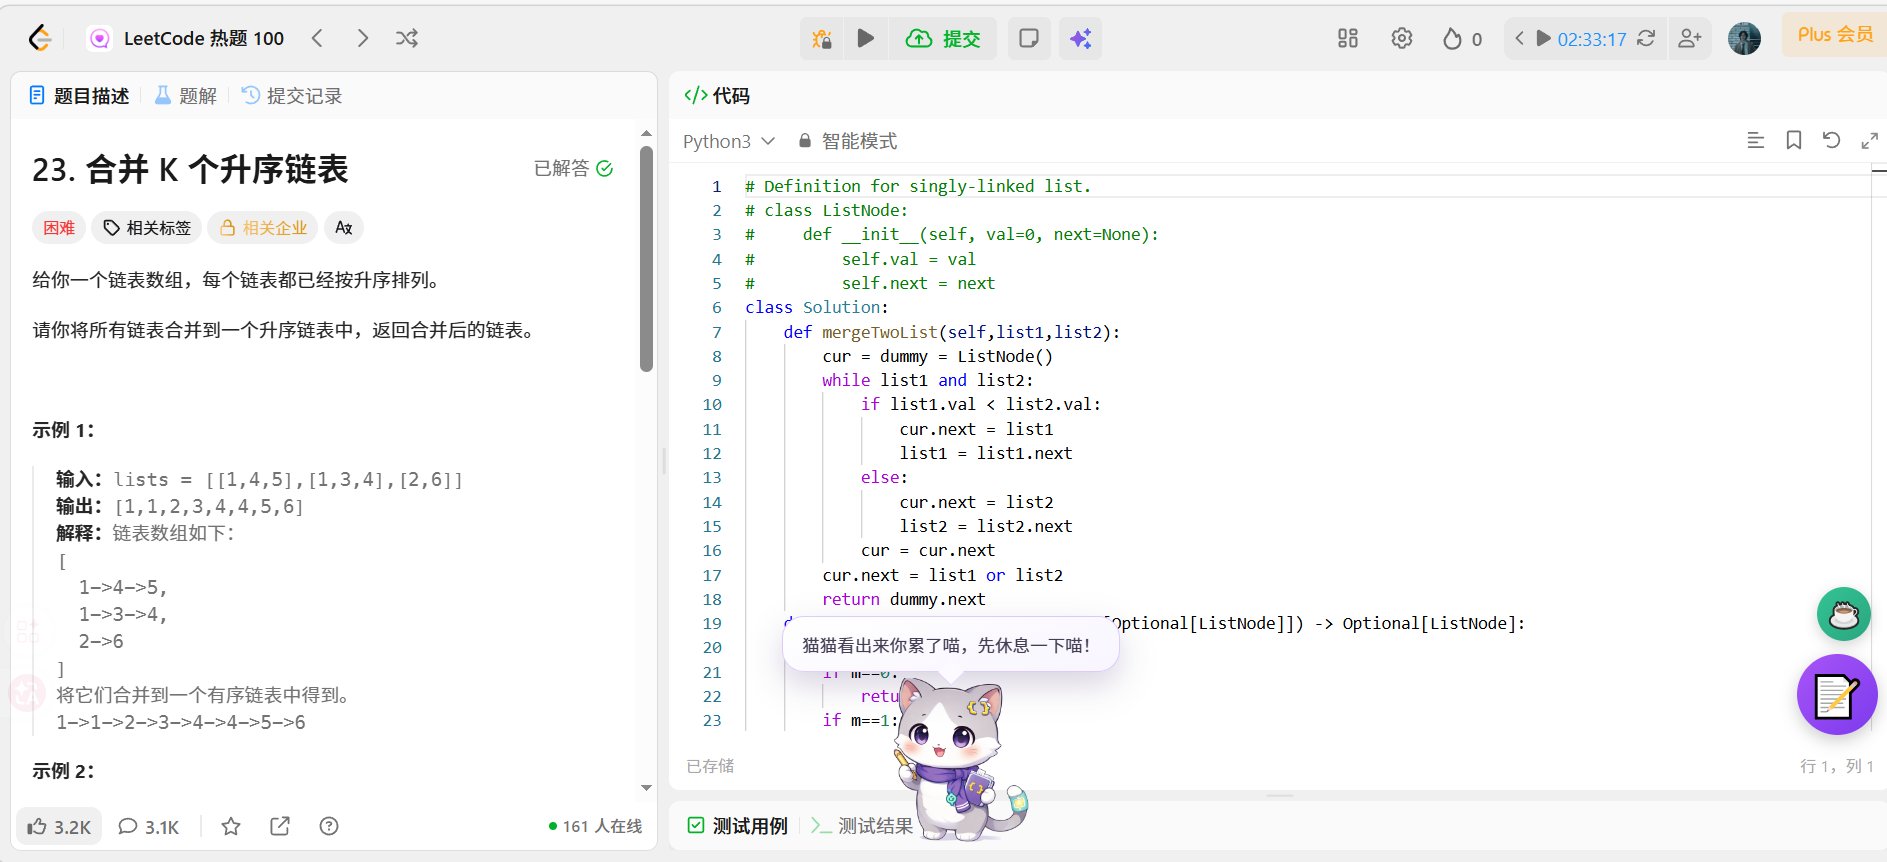The height and width of the screenshot is (862, 1887).
Task: Switch to the 测试用例 tab
Action: tap(738, 826)
